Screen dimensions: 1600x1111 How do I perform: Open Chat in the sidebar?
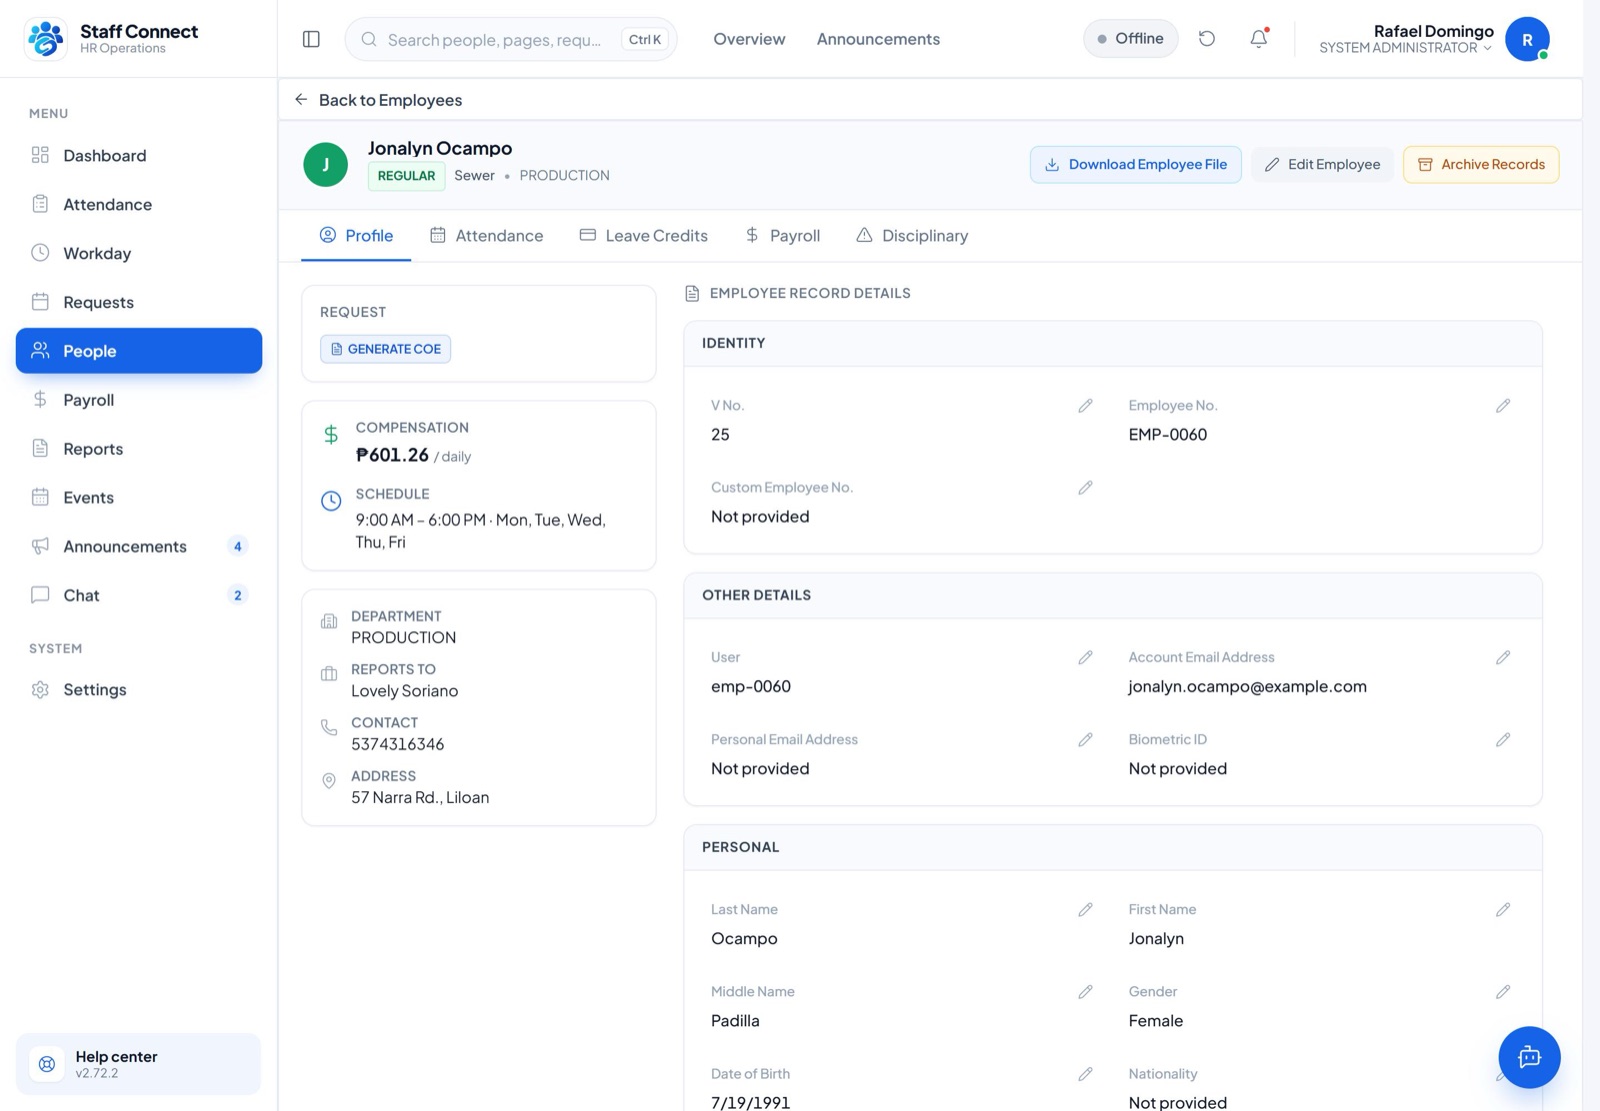pyautogui.click(x=139, y=596)
